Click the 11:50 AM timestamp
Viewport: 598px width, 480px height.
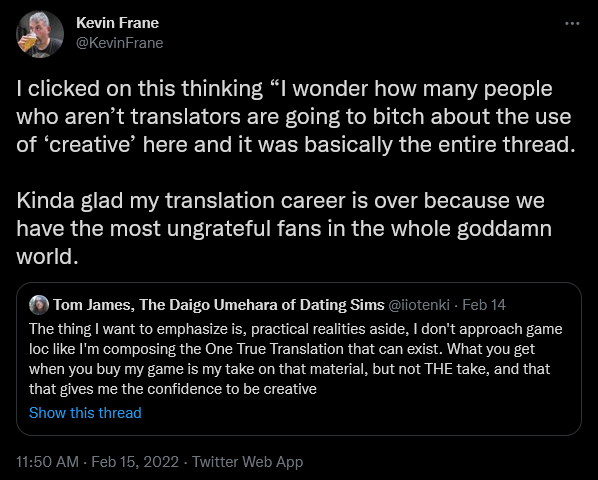click(47, 462)
